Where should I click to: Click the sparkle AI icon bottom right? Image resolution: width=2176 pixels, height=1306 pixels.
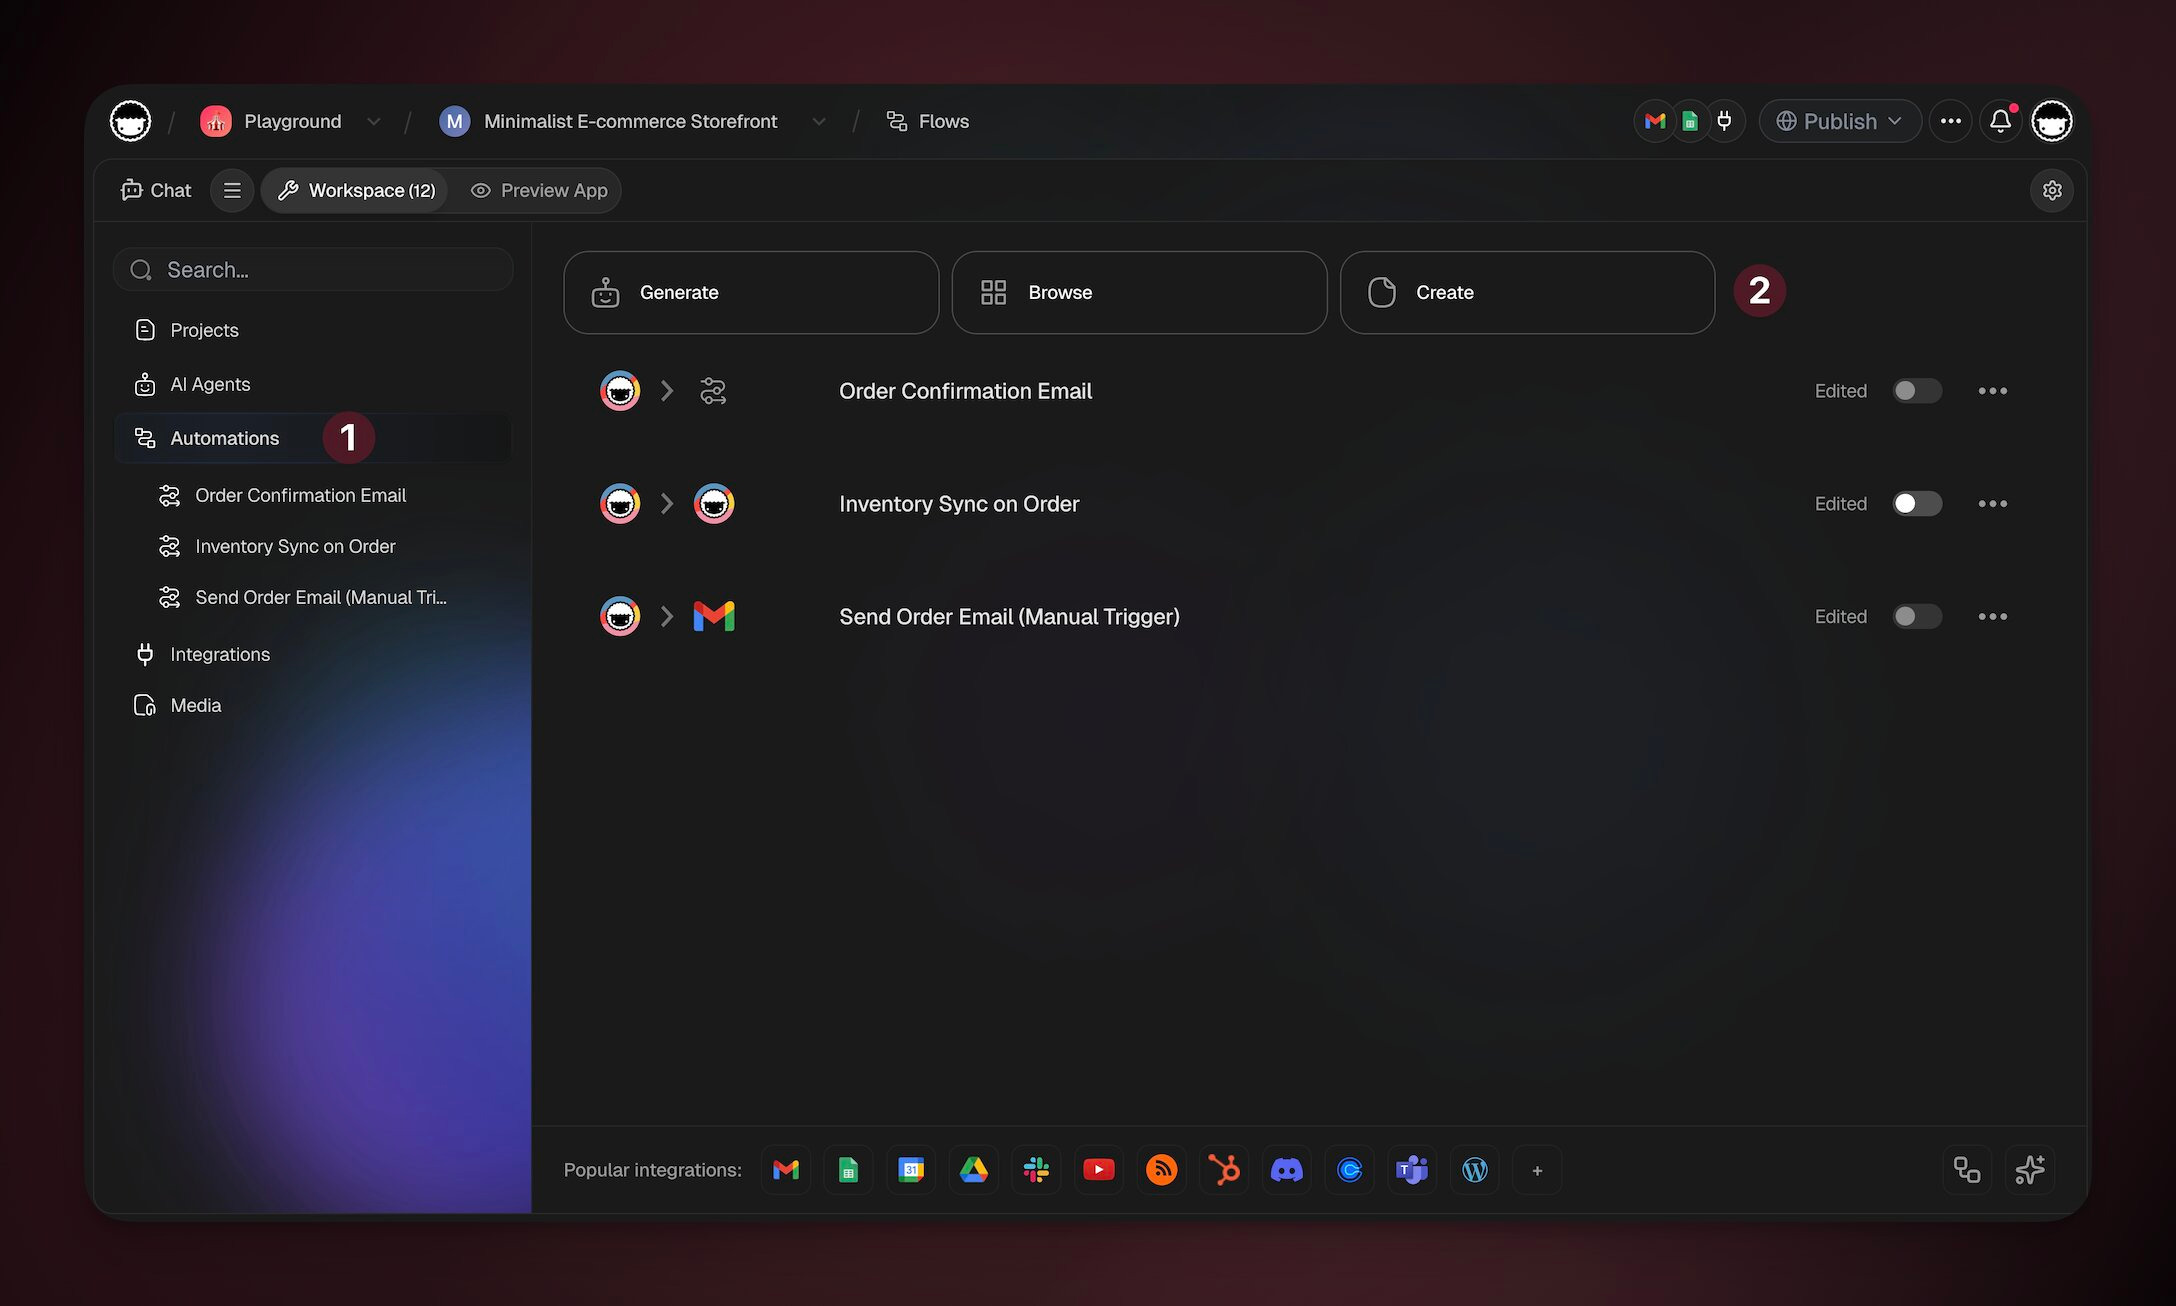point(2029,1169)
